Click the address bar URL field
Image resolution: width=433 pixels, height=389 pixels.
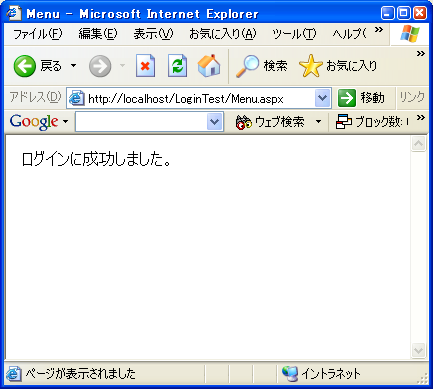[199, 98]
